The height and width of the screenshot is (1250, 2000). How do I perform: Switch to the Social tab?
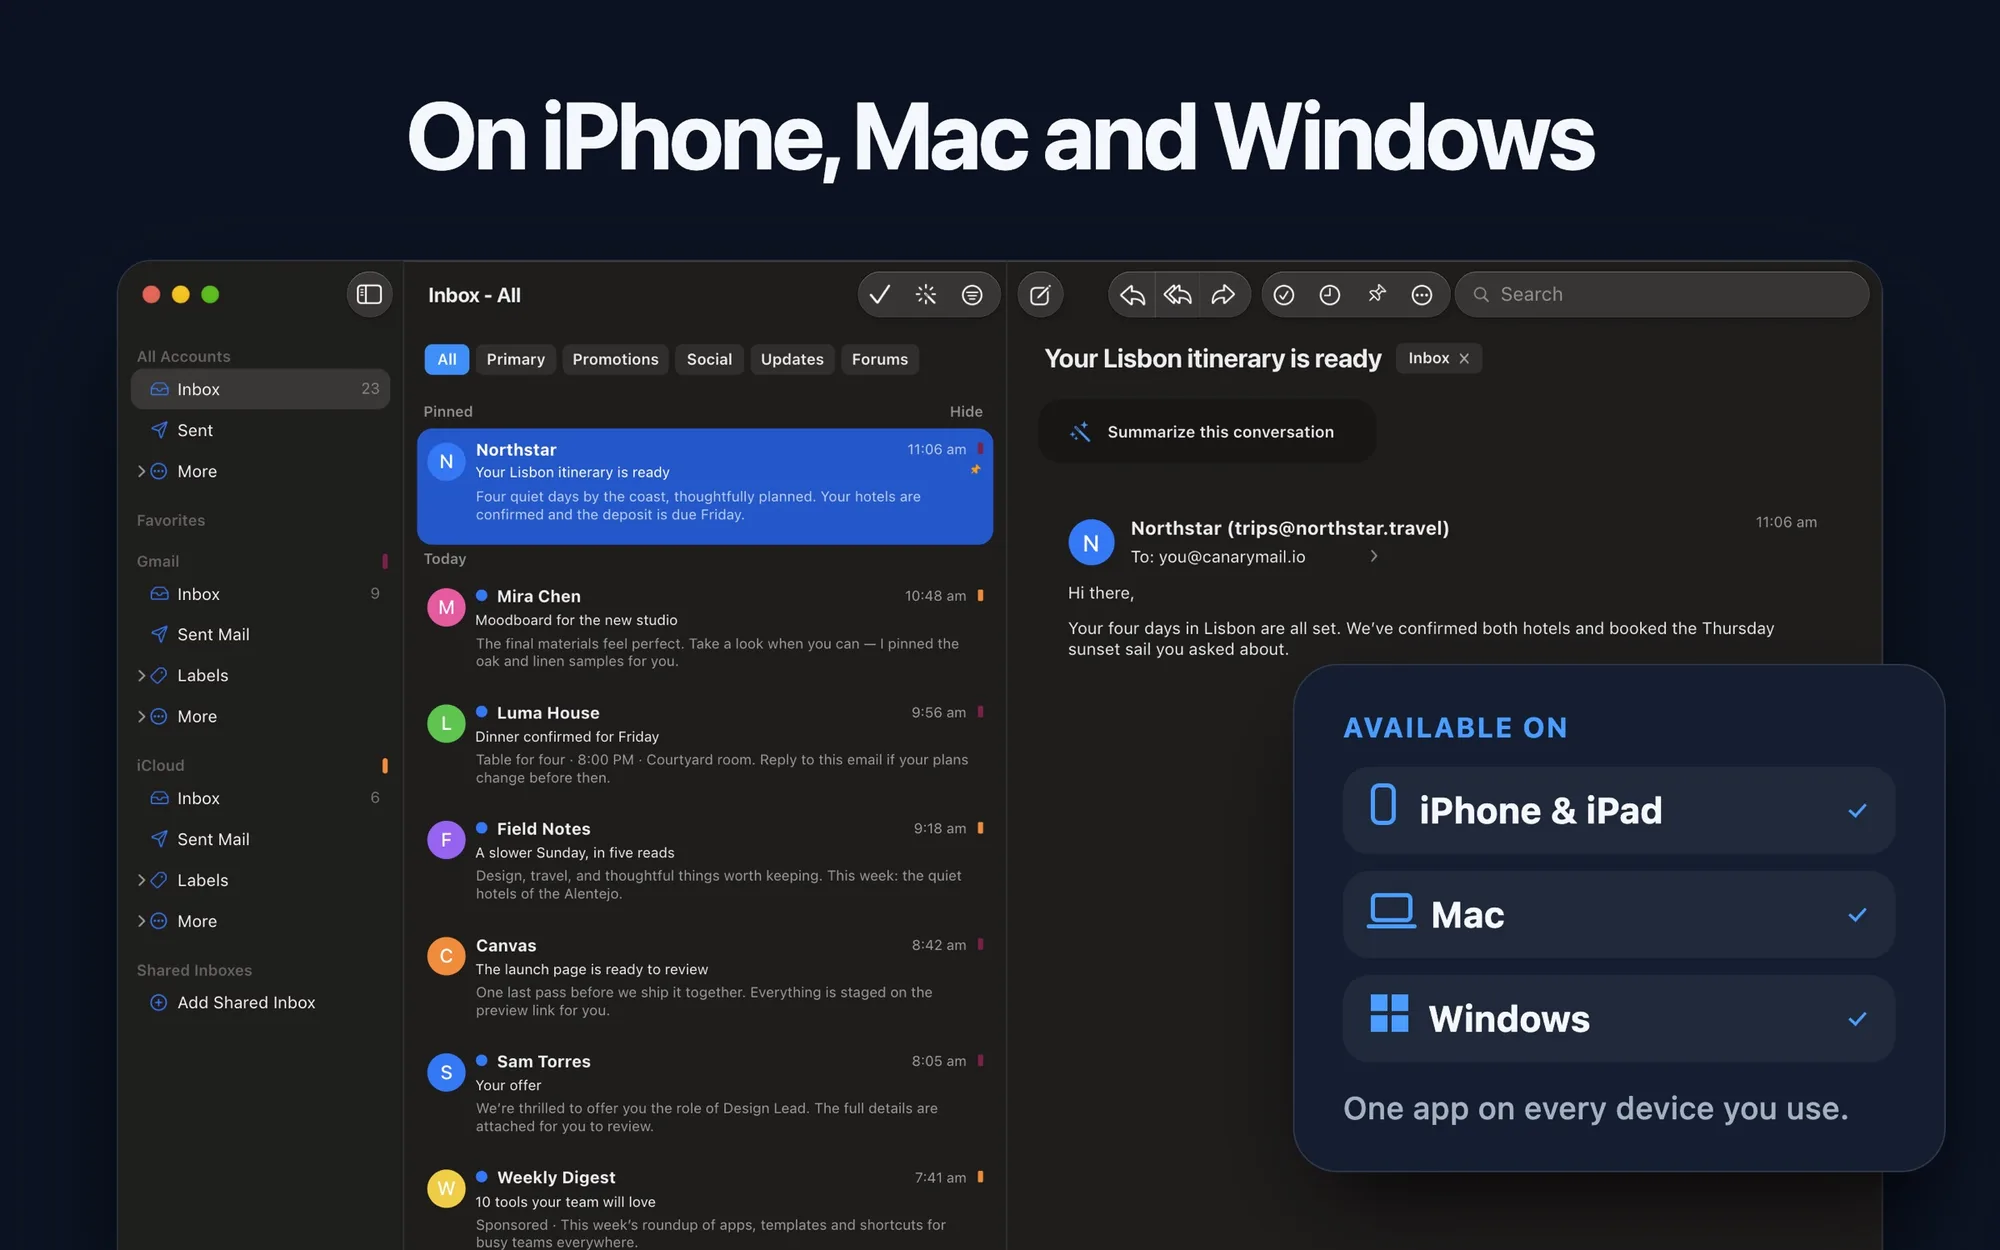point(709,359)
